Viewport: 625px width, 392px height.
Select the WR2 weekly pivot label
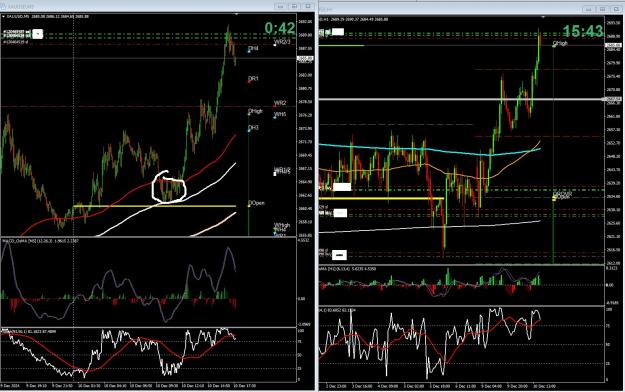pyautogui.click(x=280, y=103)
